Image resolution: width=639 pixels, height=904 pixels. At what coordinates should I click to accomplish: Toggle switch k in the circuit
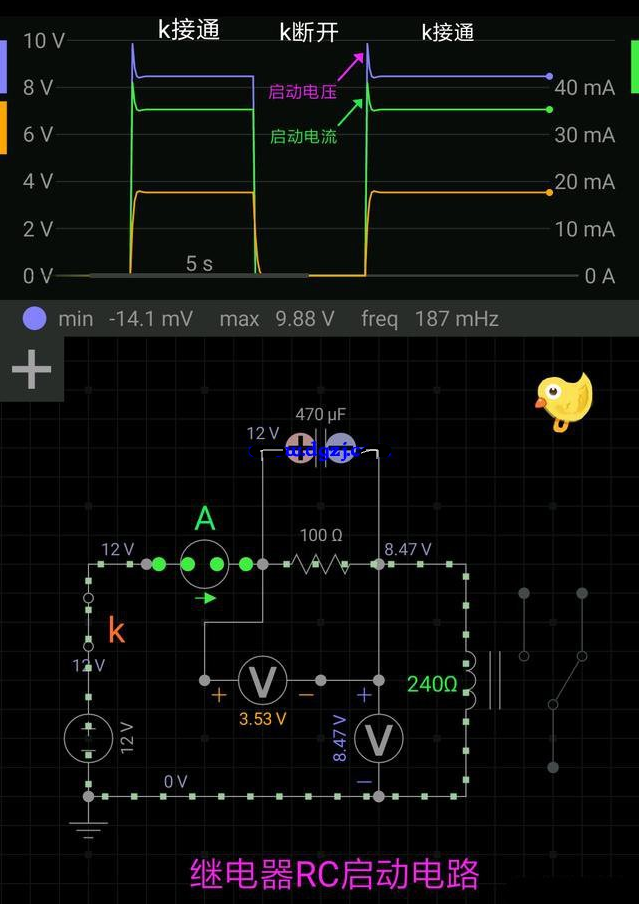click(x=88, y=630)
